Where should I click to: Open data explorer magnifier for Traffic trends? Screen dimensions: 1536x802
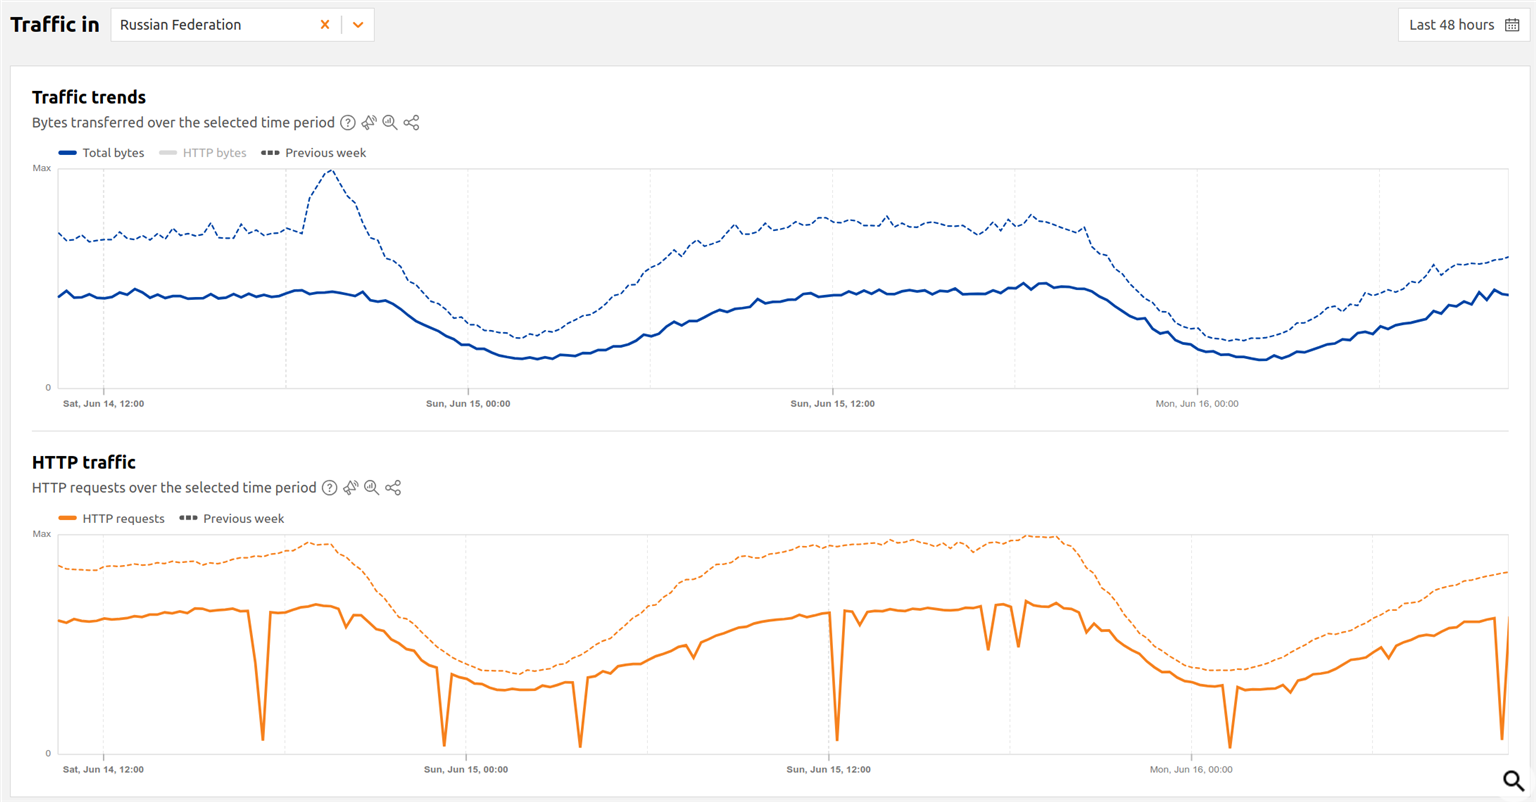click(390, 123)
